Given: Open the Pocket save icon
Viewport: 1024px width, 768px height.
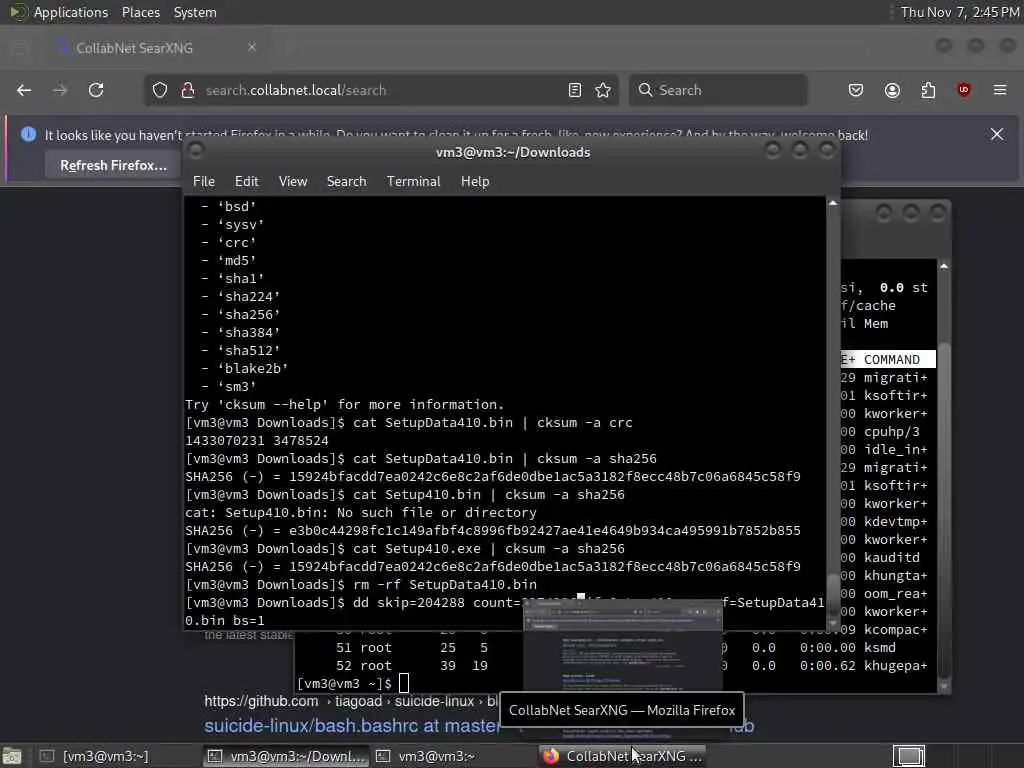Looking at the screenshot, I should click(x=856, y=90).
